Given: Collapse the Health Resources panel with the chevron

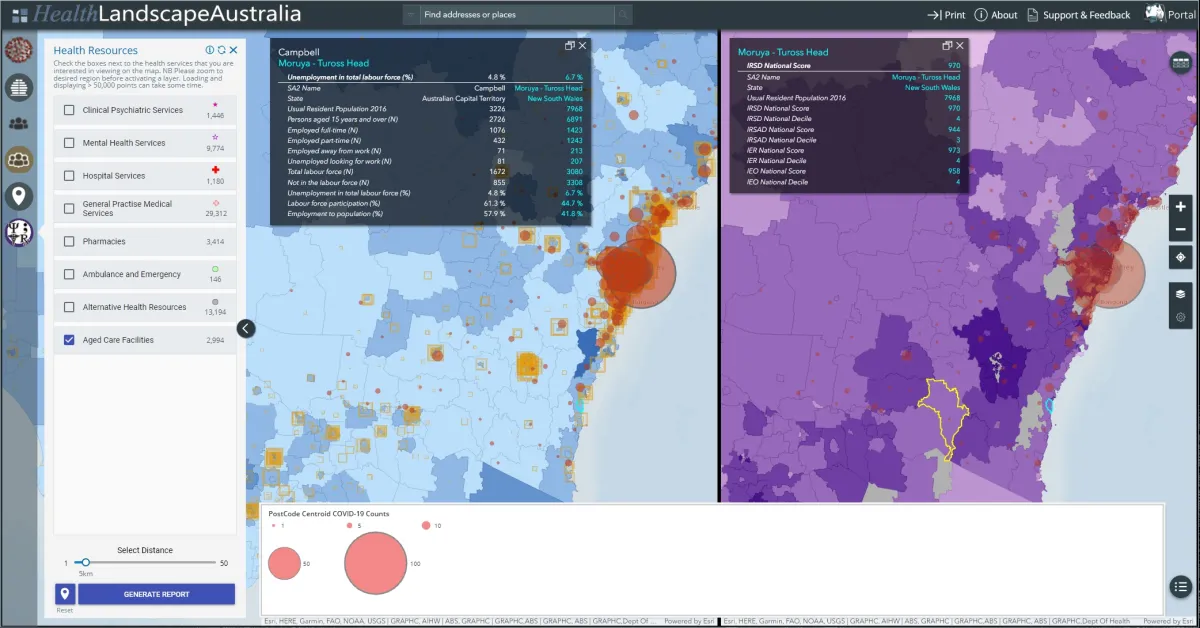Looking at the screenshot, I should [x=245, y=328].
